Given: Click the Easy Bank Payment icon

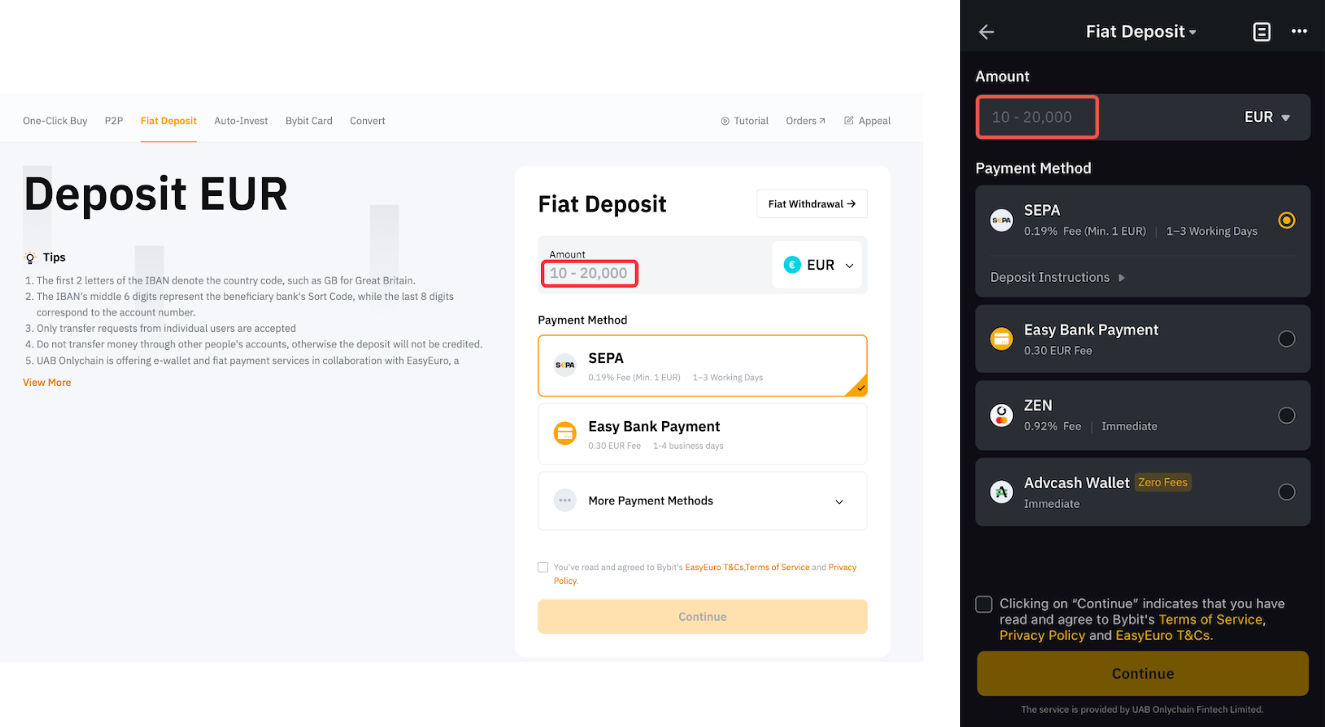Looking at the screenshot, I should [565, 434].
